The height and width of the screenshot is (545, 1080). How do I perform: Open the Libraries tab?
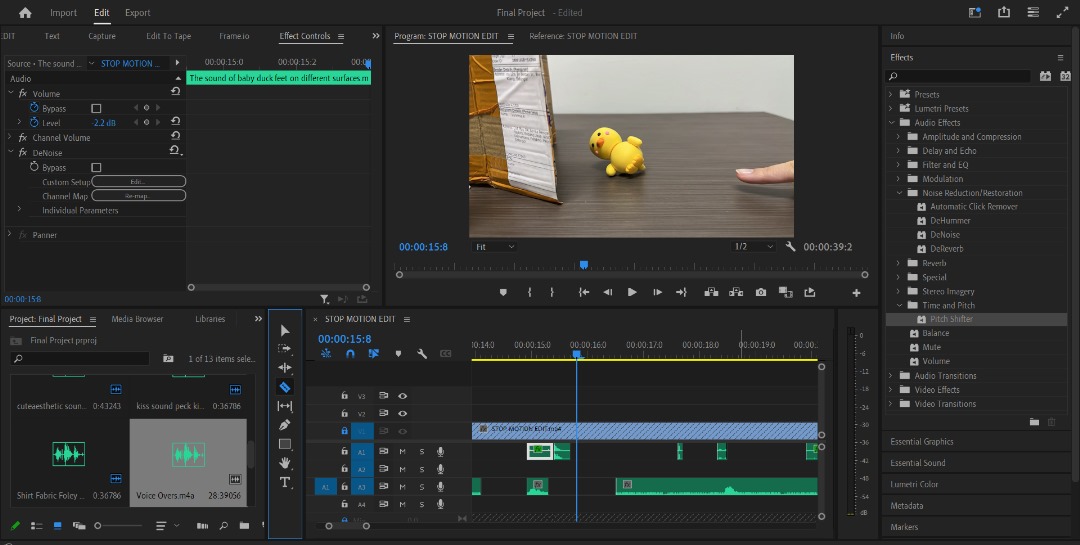click(x=210, y=319)
